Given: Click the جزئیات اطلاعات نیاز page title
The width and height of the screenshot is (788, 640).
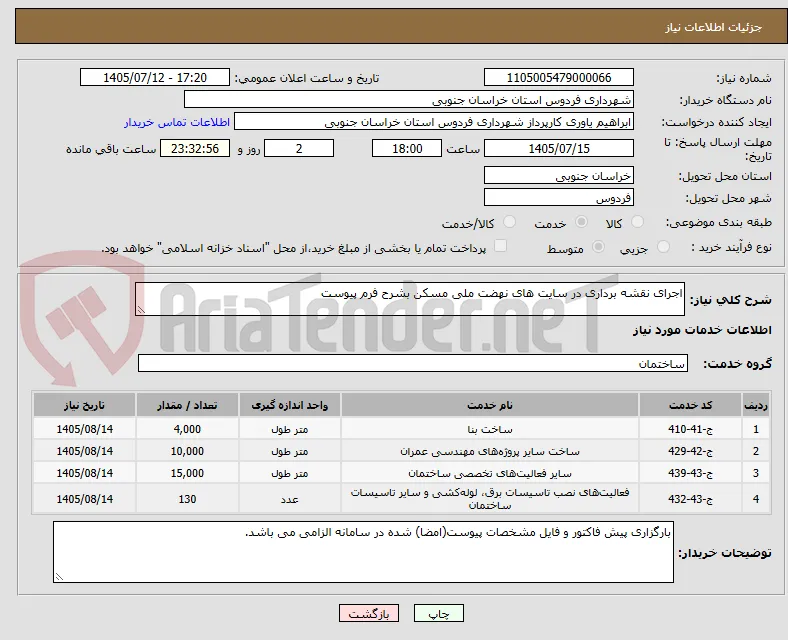Looking at the screenshot, I should (714, 27).
